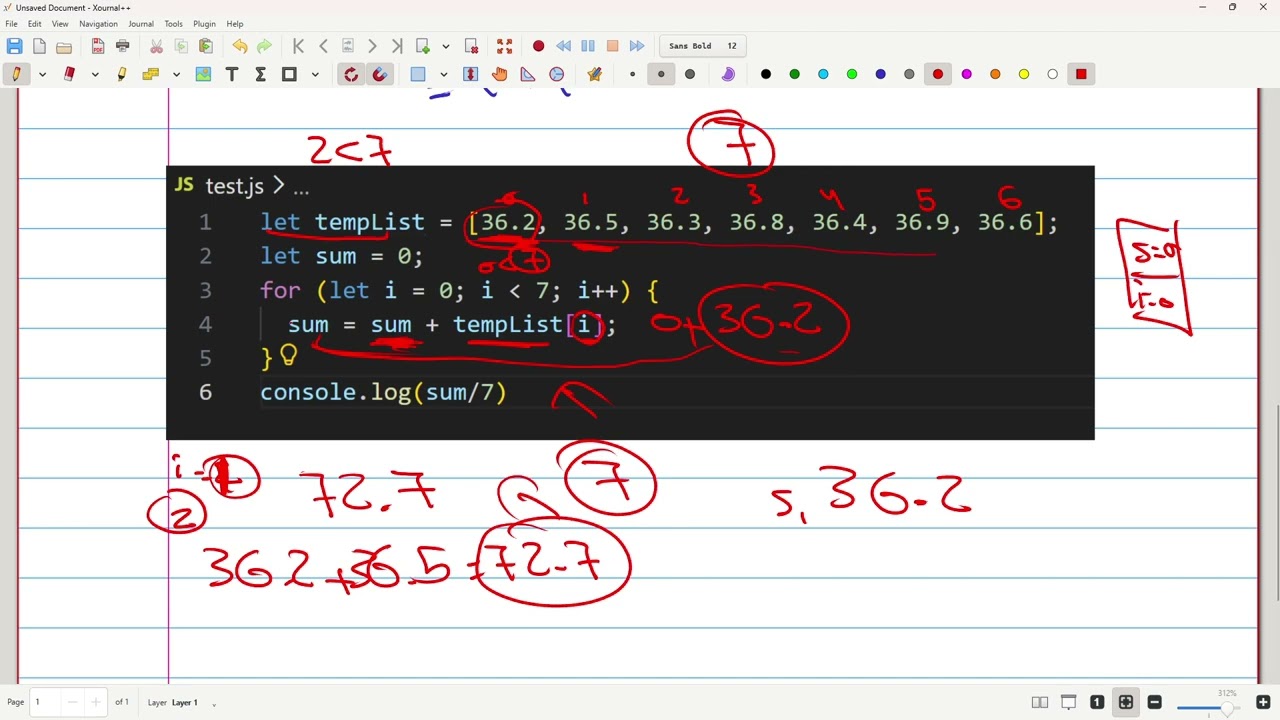The width and height of the screenshot is (1280, 720).
Task: Choose the Draw Rectangle shape tool
Action: (289, 74)
